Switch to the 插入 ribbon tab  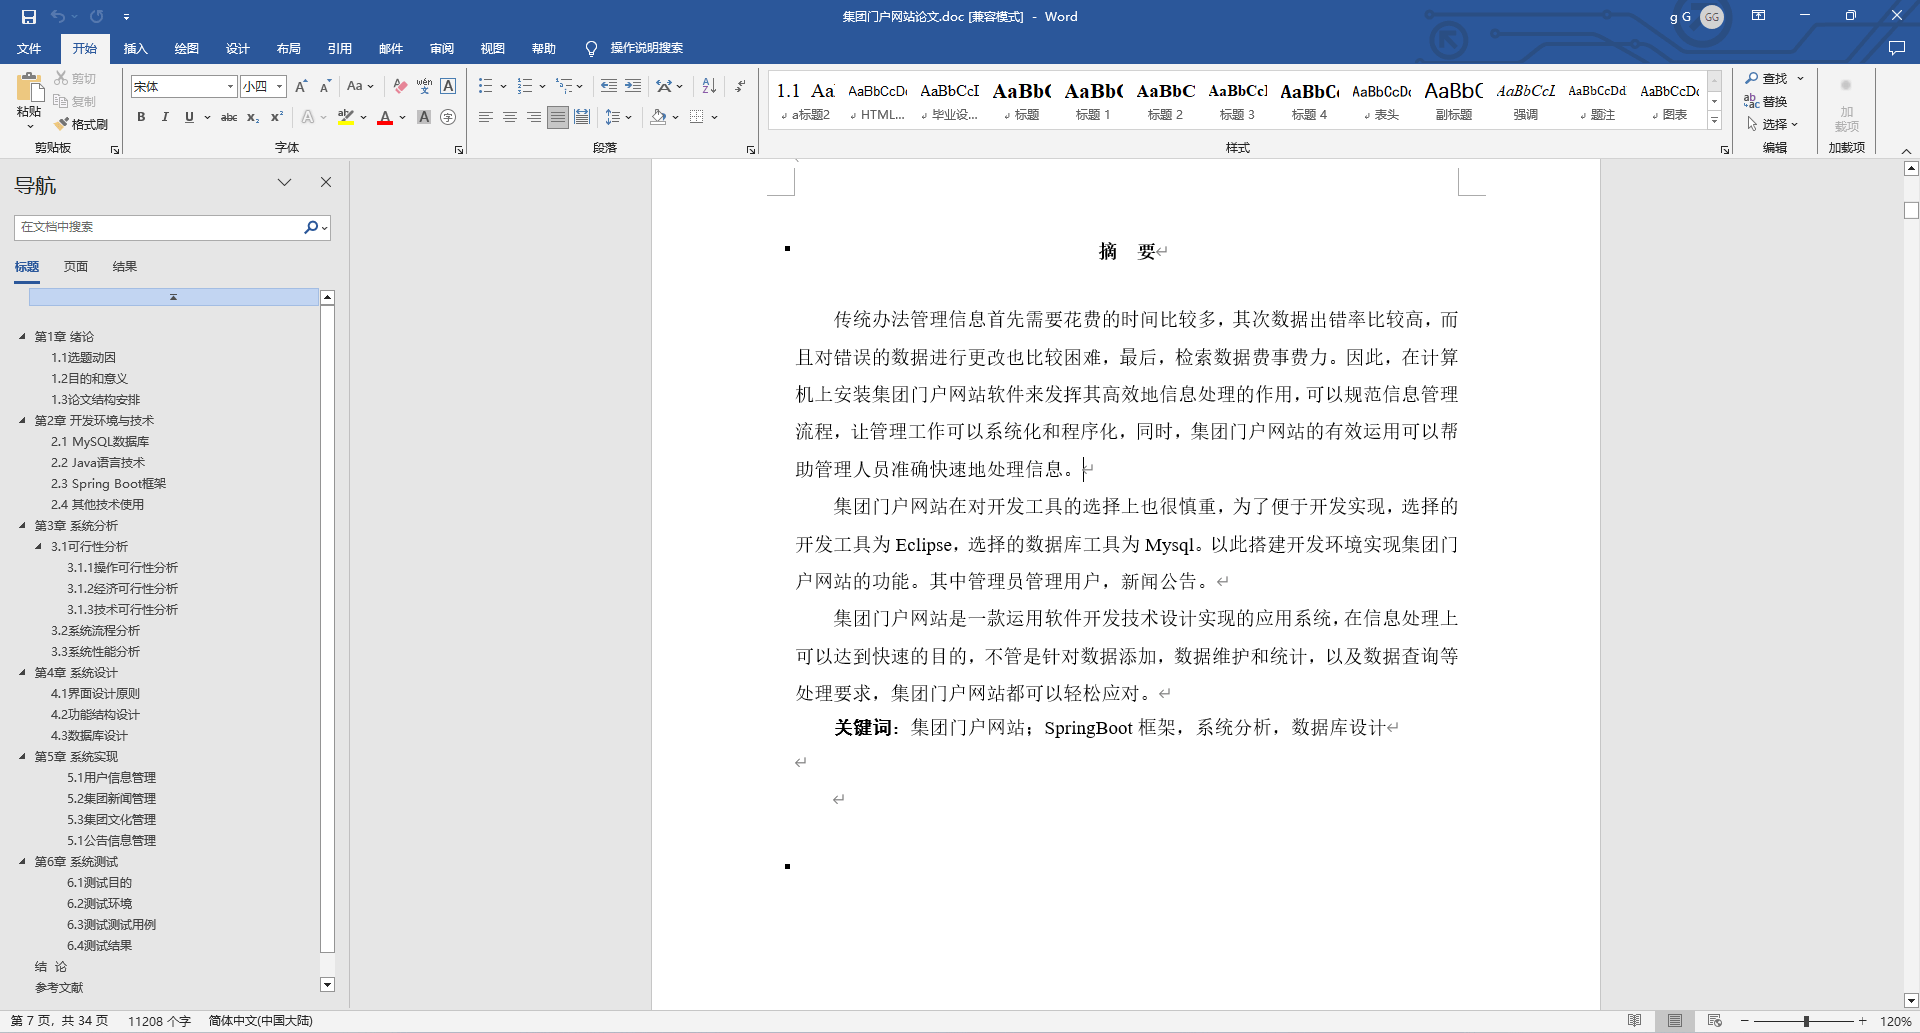tap(135, 48)
